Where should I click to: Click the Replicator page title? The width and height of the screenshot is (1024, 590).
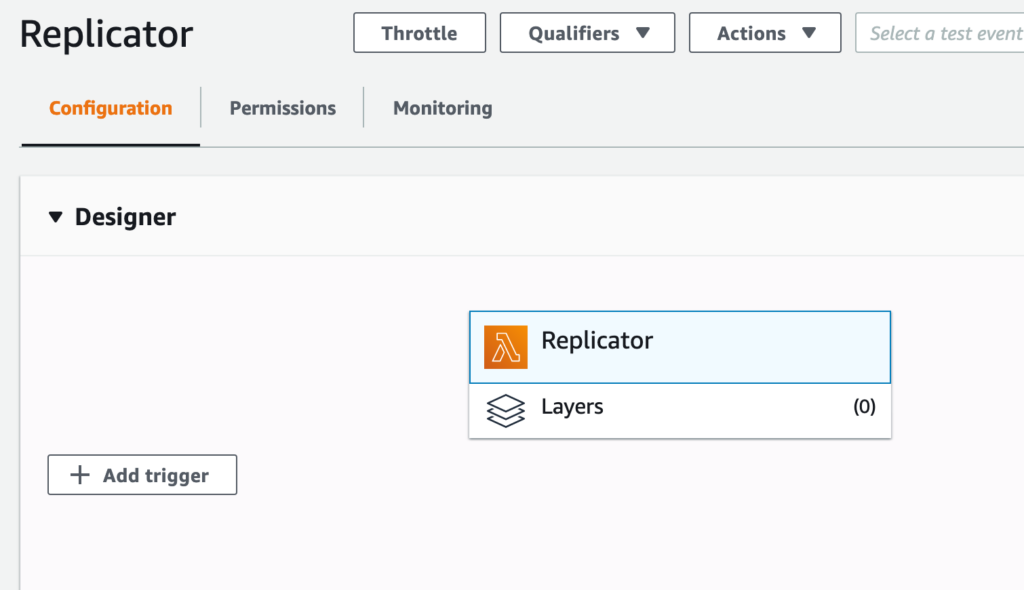tap(106, 32)
